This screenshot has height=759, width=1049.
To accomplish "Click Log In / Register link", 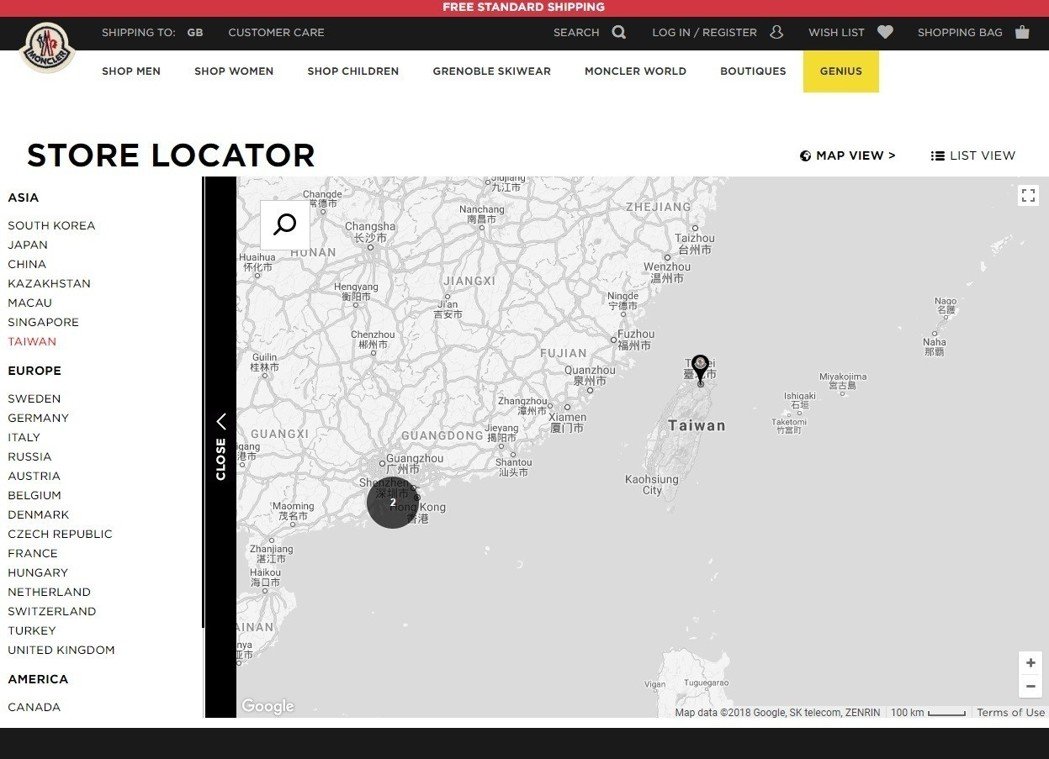I will [704, 32].
